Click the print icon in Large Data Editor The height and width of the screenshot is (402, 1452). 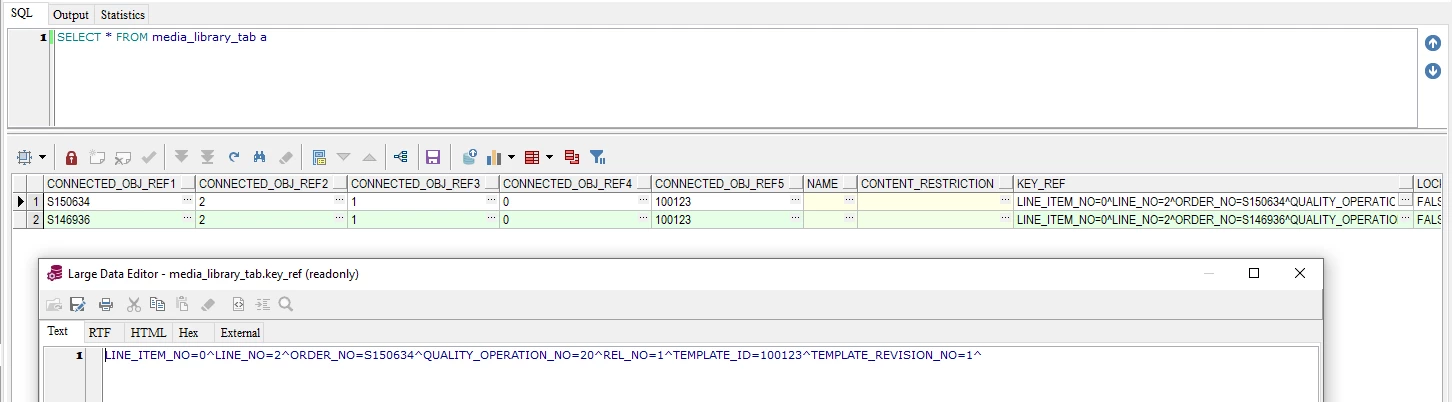point(106,304)
